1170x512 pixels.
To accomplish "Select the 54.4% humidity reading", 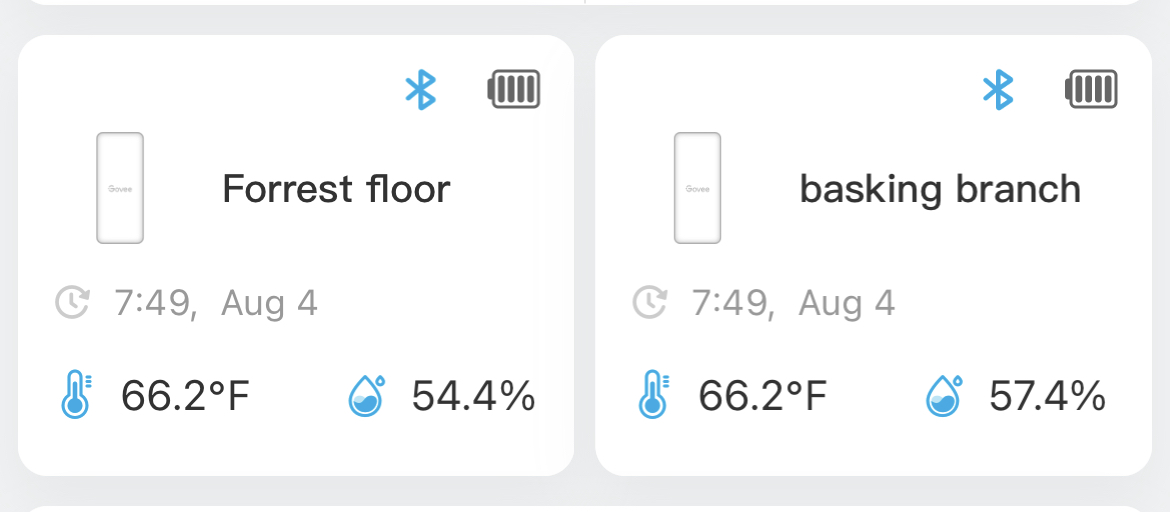I will [x=474, y=396].
